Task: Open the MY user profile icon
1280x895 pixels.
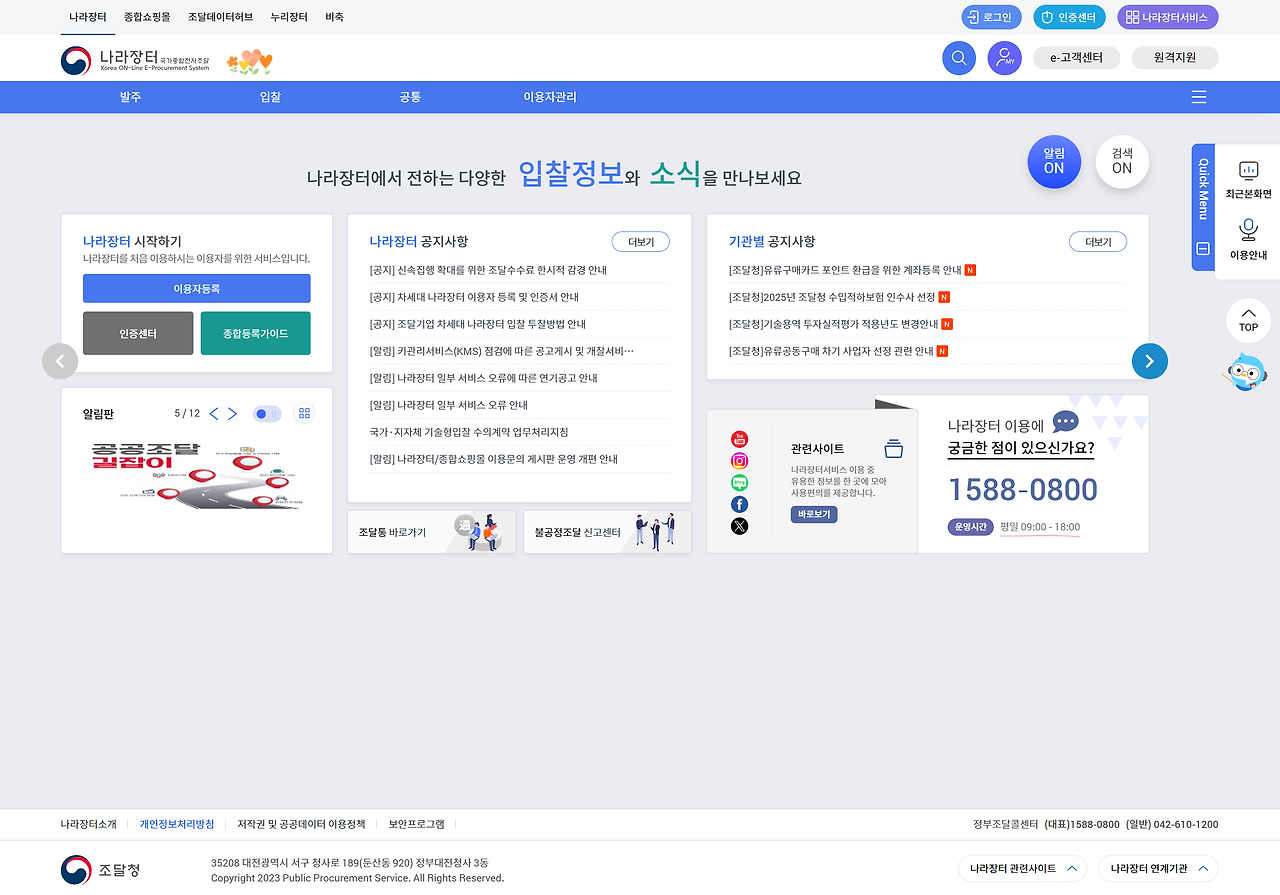Action: tap(1004, 58)
